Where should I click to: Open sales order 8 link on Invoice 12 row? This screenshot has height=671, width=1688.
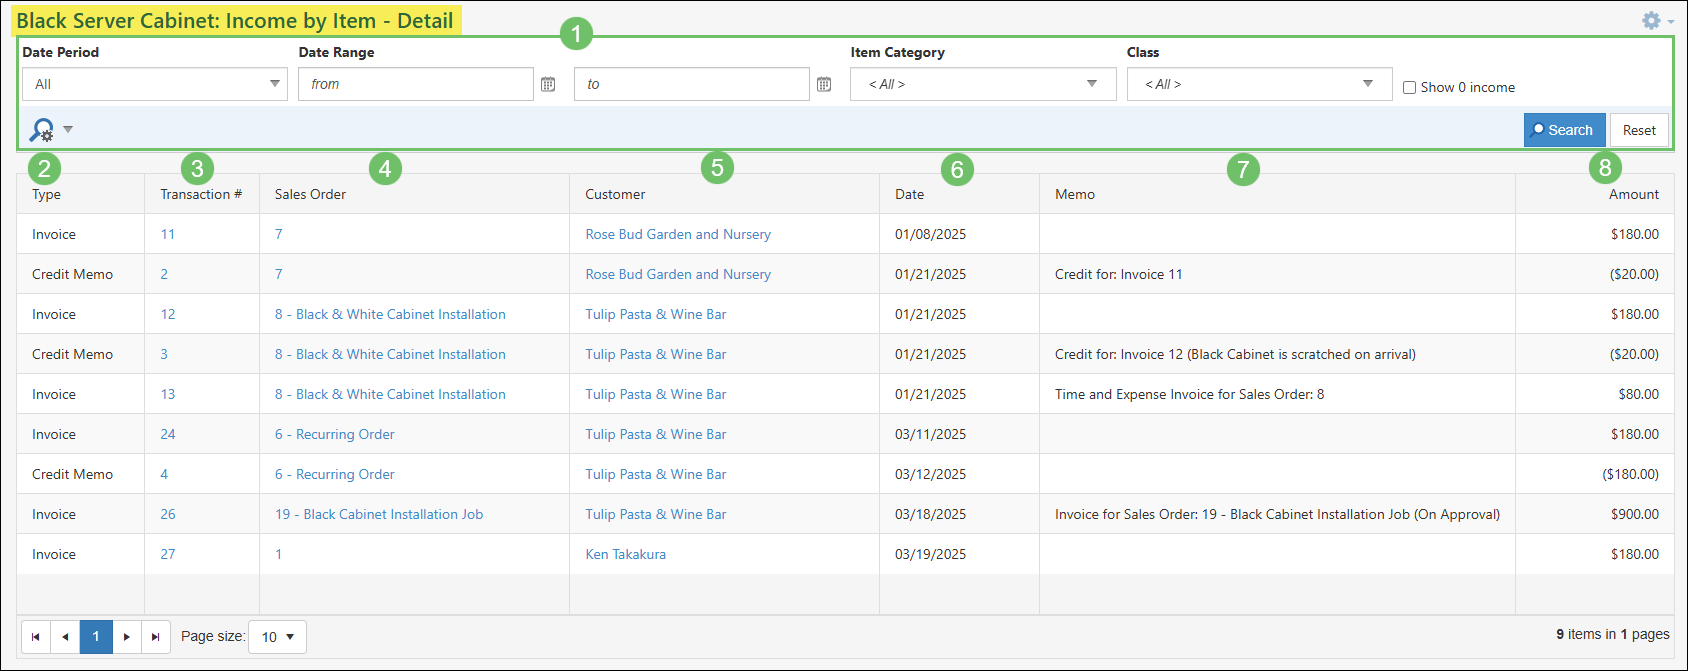[x=390, y=314]
